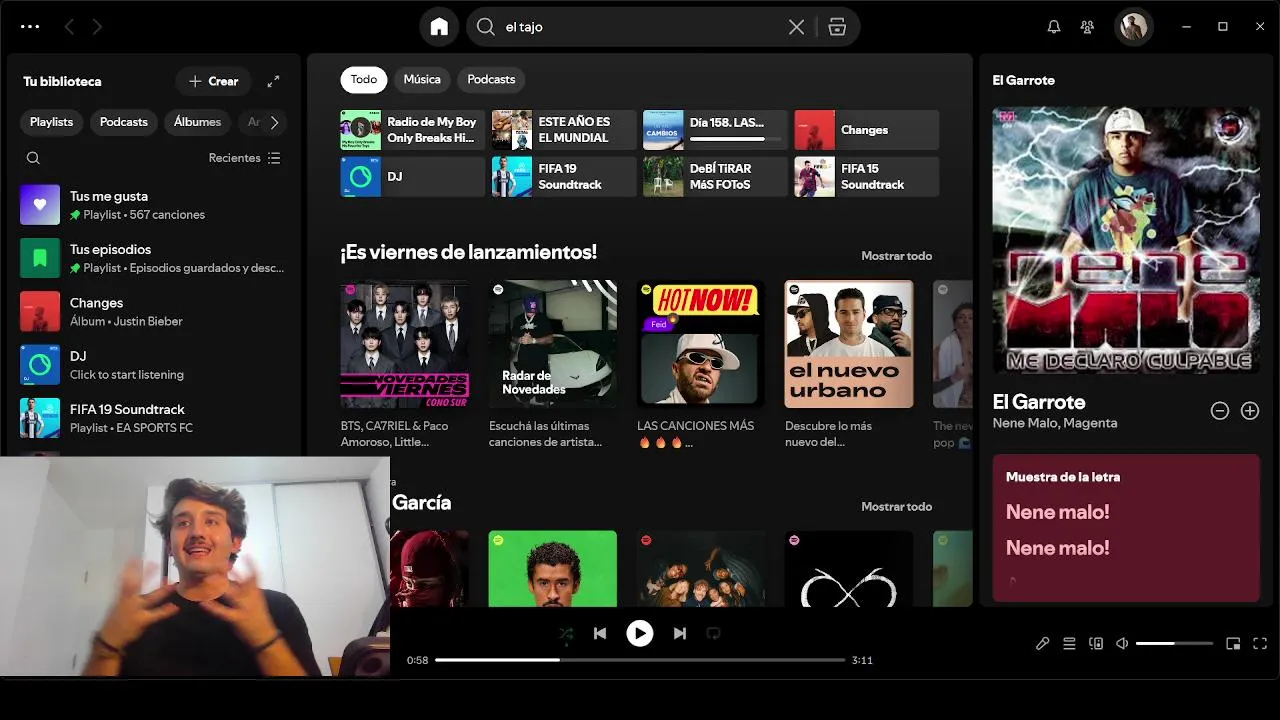
Task: Open the Browse icon next to search
Action: coord(838,27)
